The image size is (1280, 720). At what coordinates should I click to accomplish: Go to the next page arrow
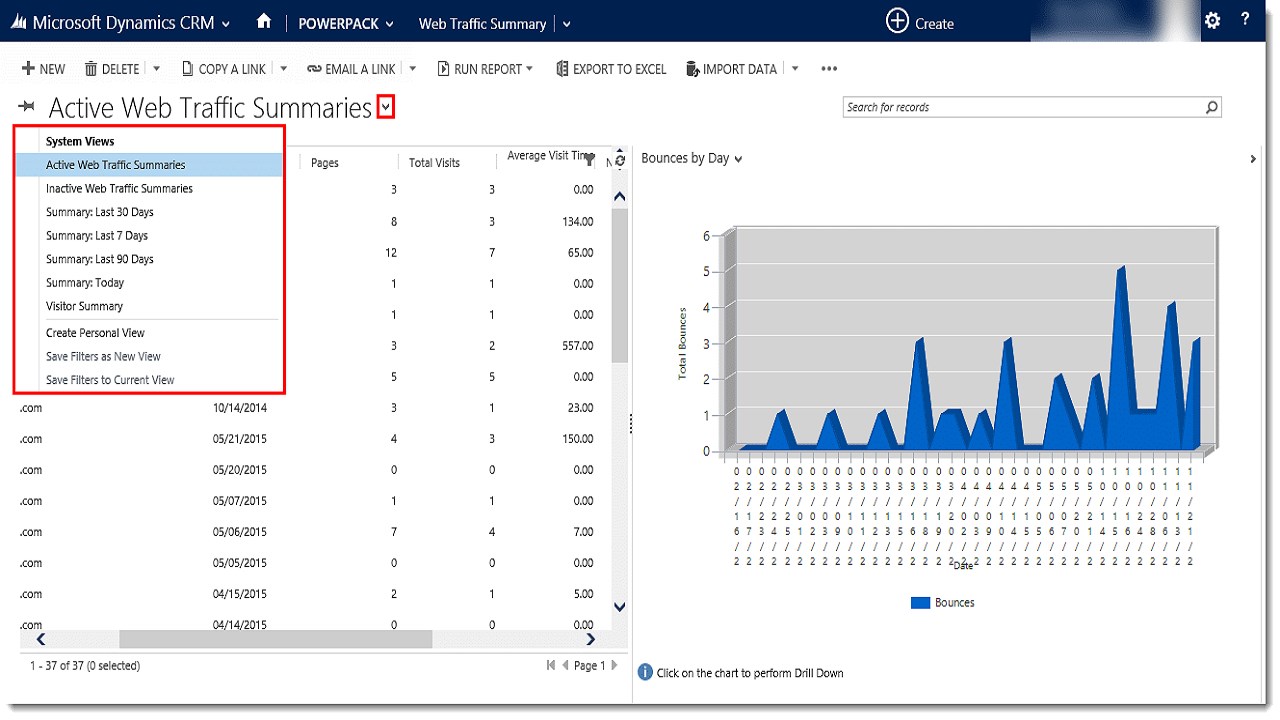point(614,665)
